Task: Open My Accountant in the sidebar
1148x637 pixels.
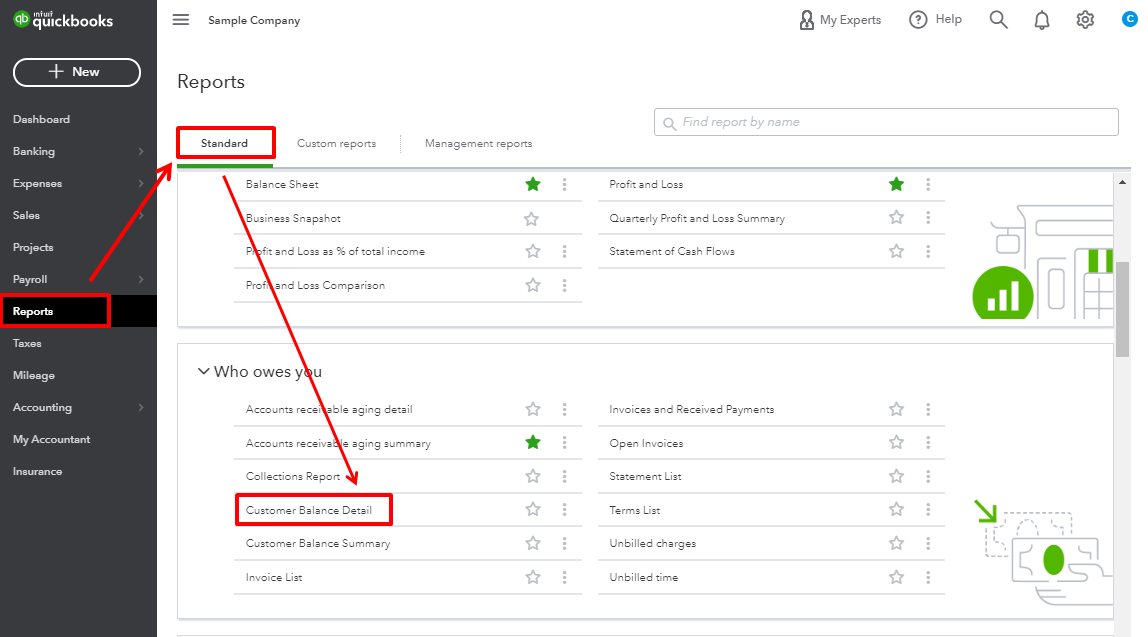Action: pyautogui.click(x=51, y=439)
